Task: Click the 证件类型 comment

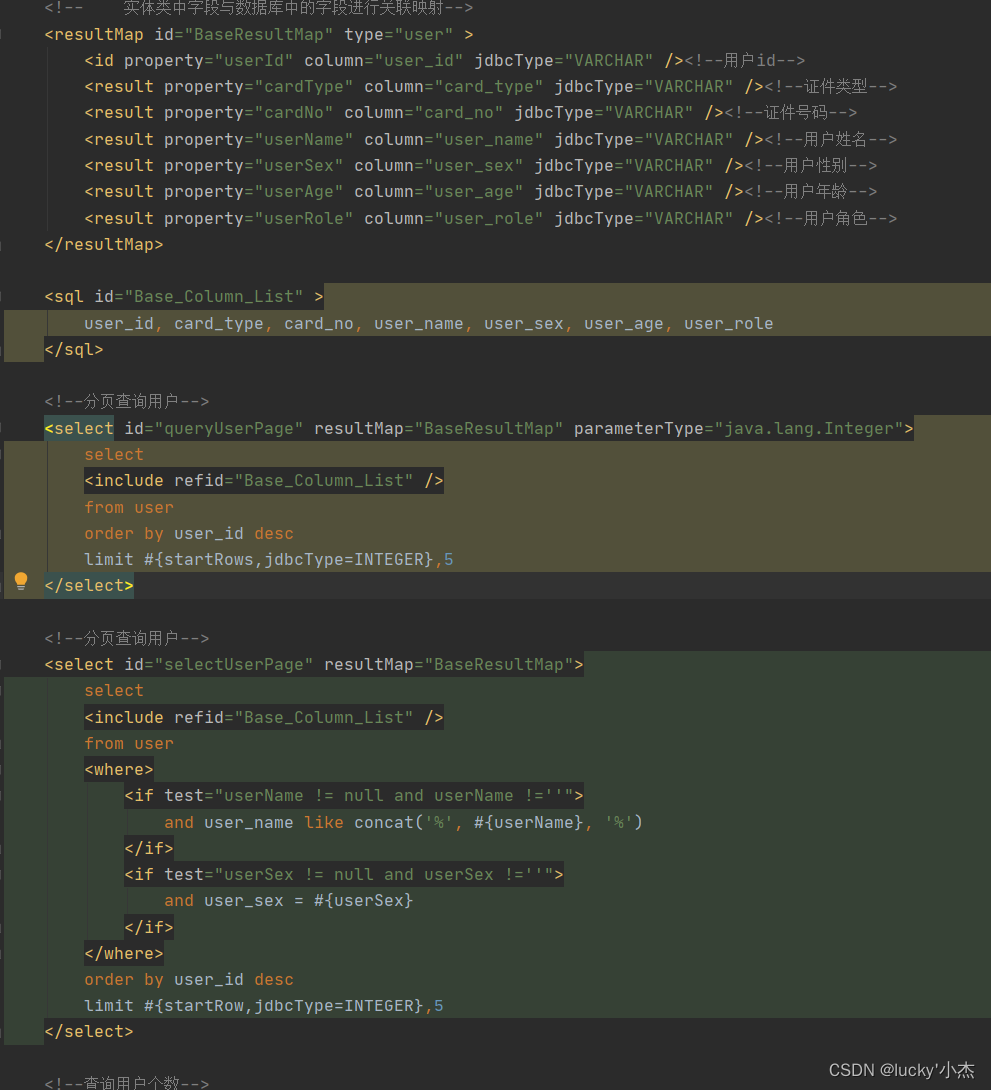Action: (830, 87)
